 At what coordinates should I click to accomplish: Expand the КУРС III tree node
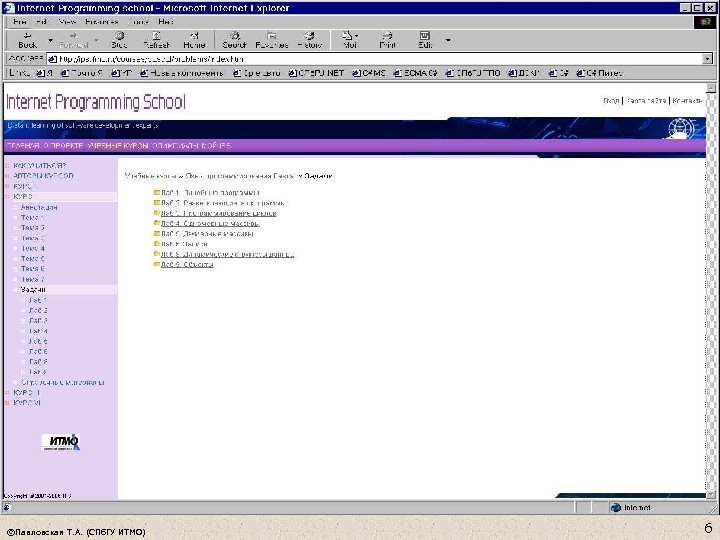(x=7, y=393)
